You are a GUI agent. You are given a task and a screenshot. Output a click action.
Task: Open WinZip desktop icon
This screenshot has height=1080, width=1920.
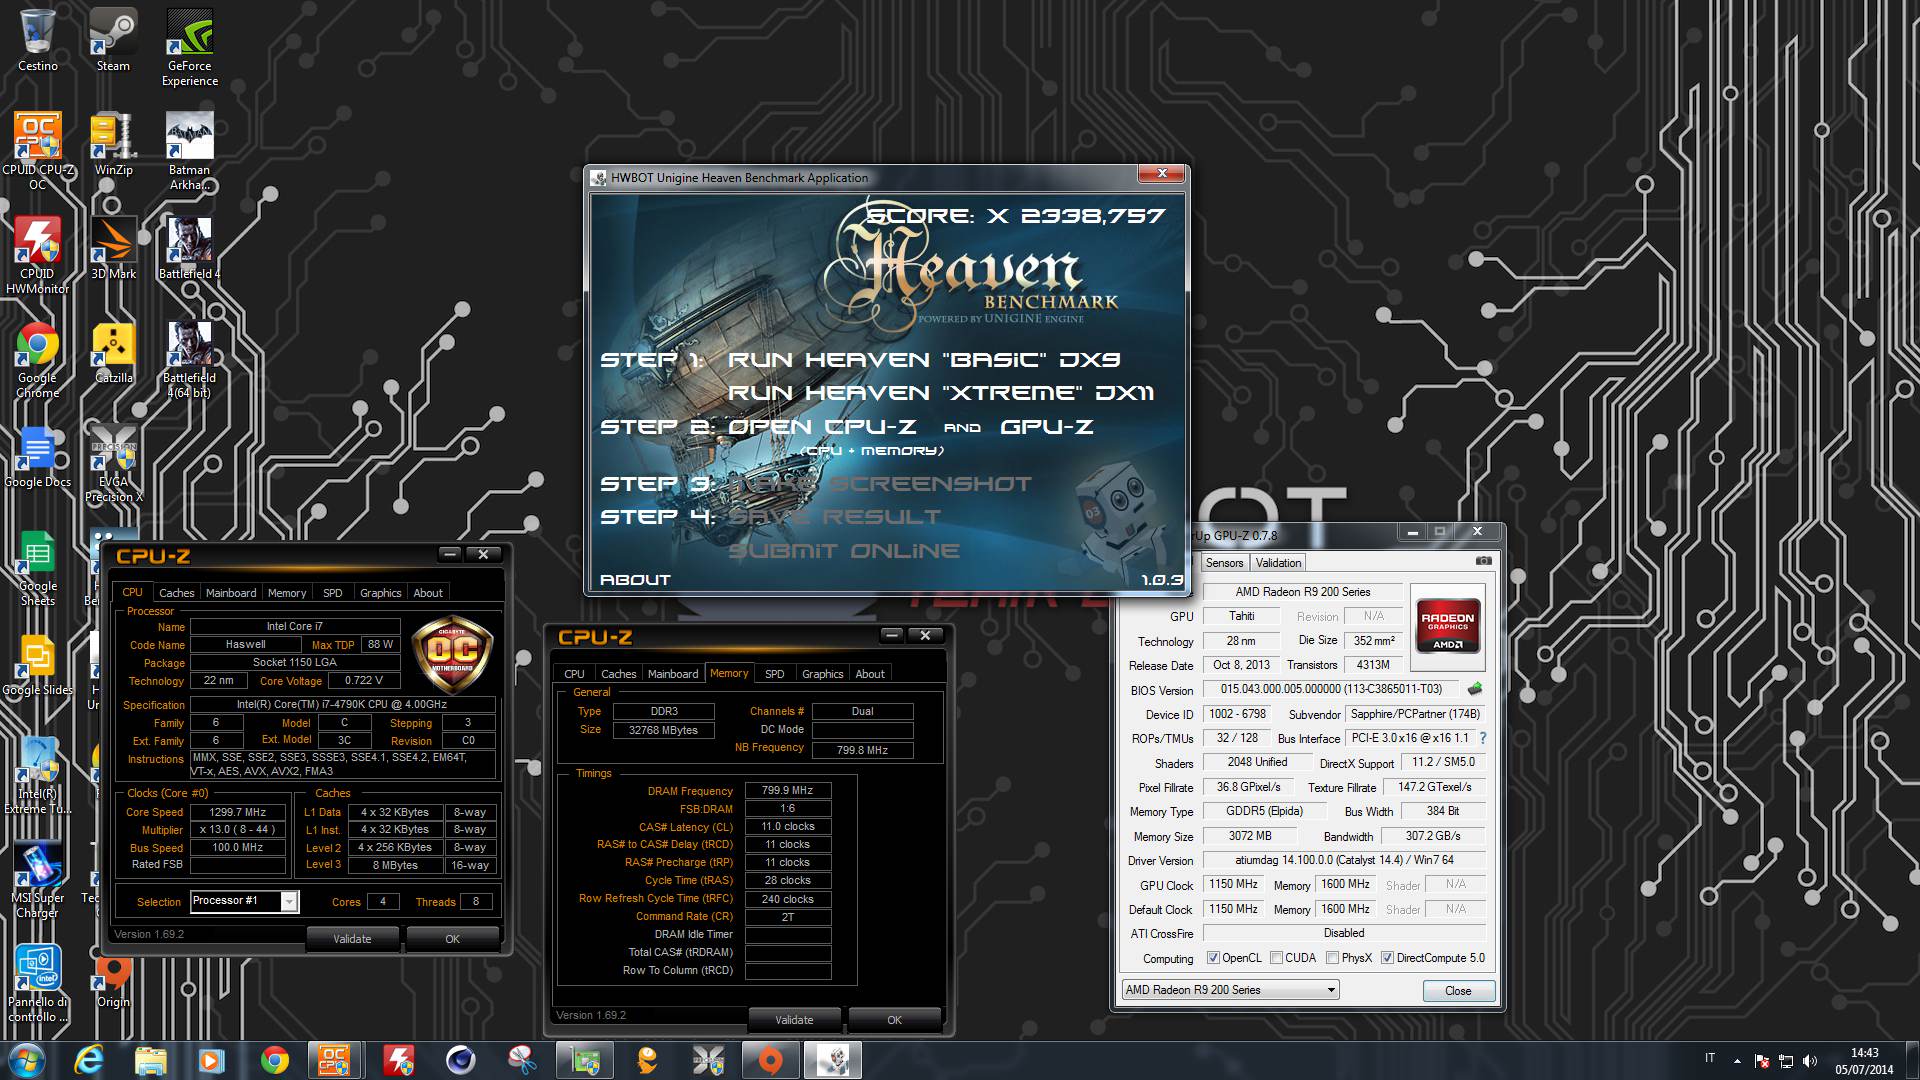tap(113, 144)
